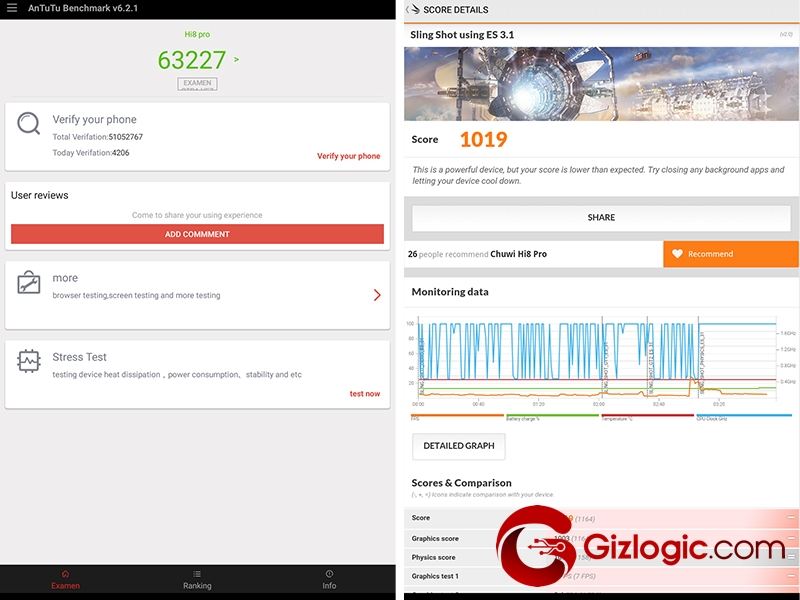
Task: Tap the Examen home icon in bottom bar
Action: coord(65,574)
